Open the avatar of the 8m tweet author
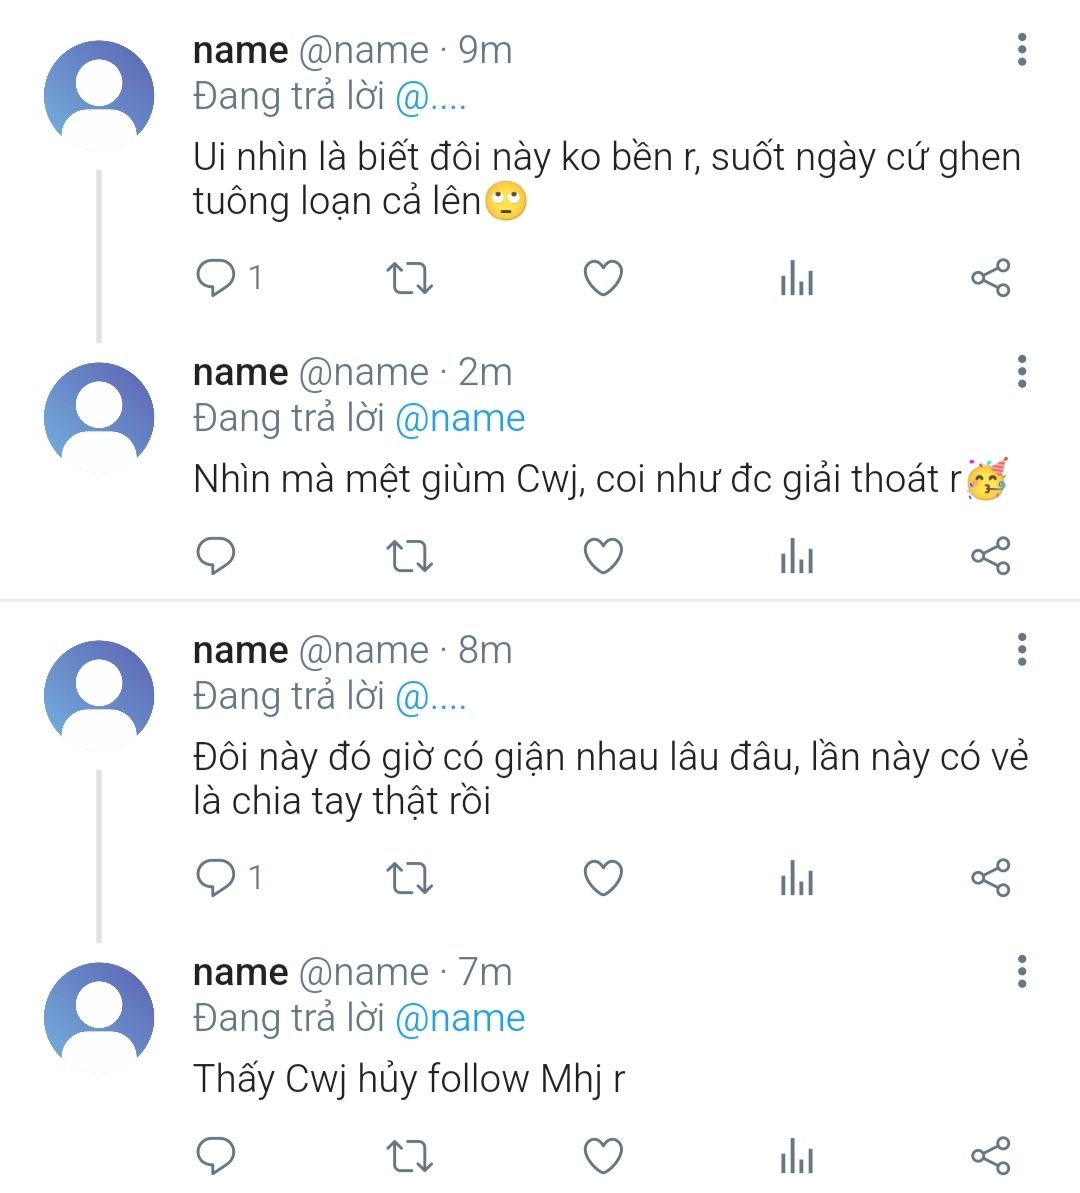The image size is (1080, 1193). [x=99, y=696]
